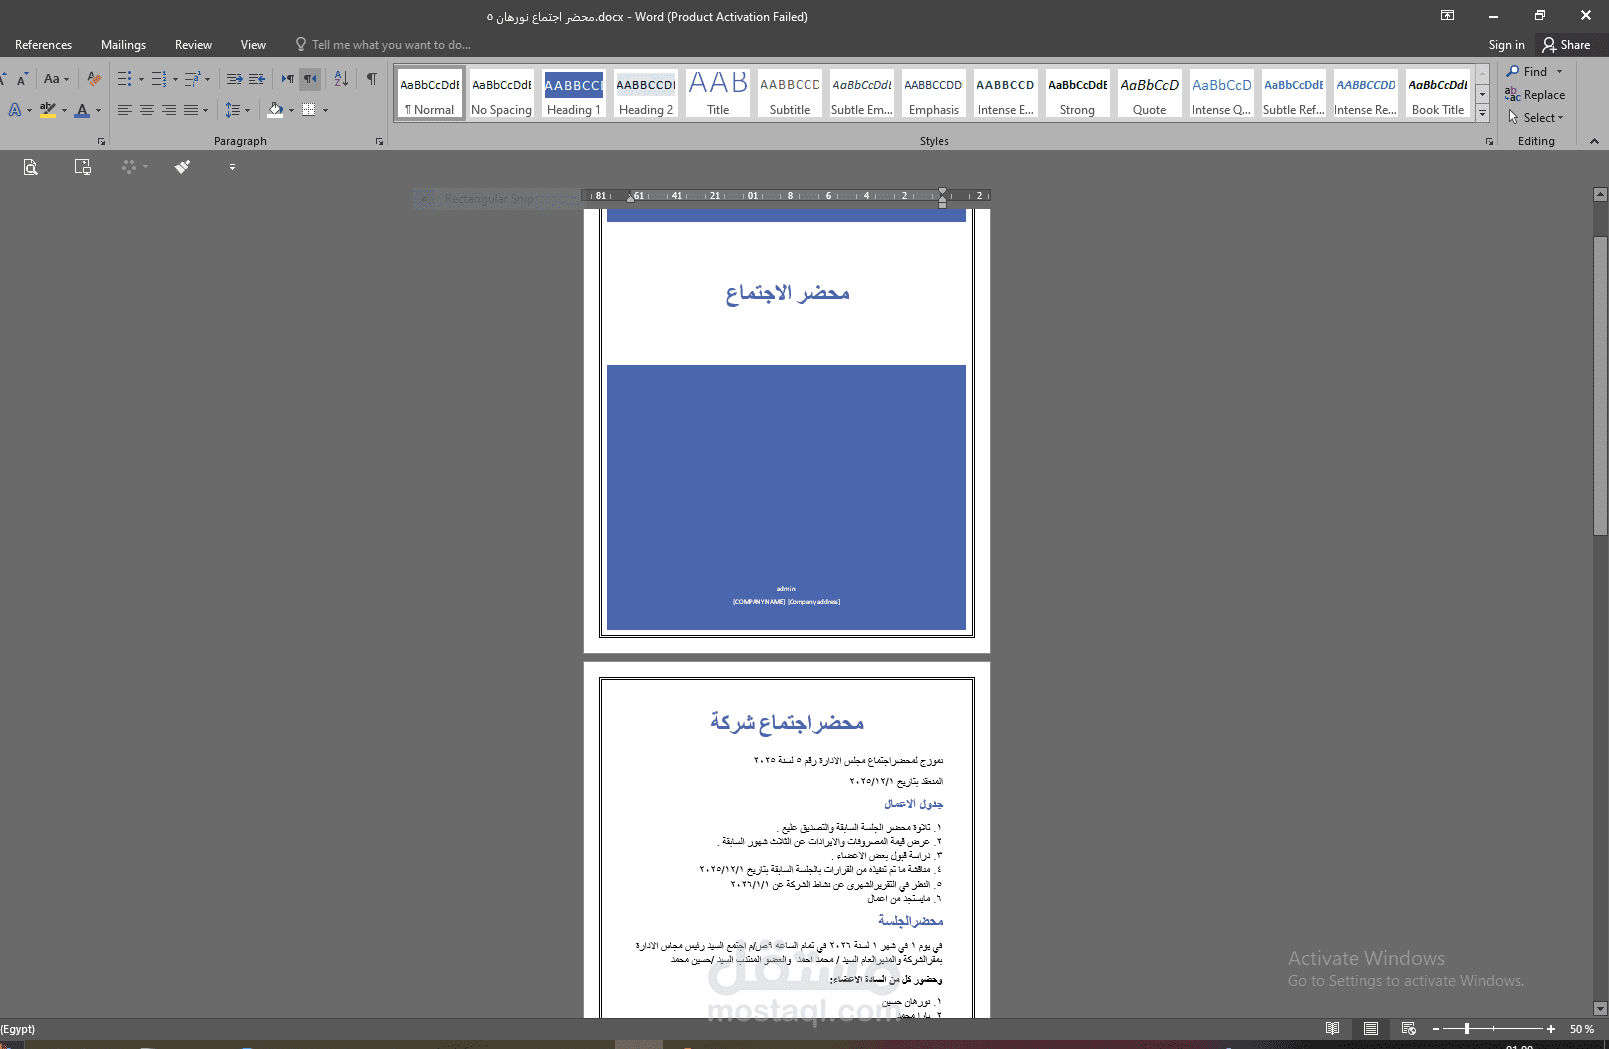Open Print Preview from quick access toolbar

pos(31,167)
